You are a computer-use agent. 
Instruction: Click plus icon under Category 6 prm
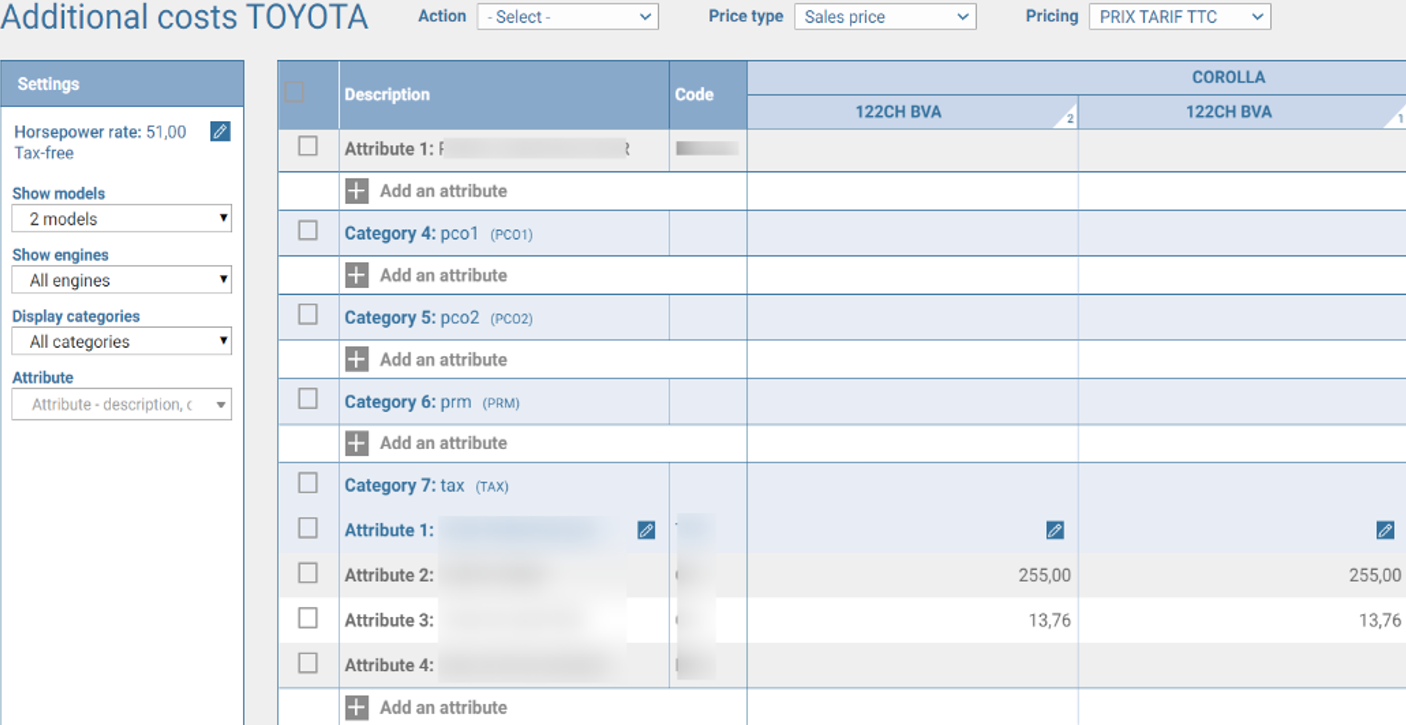357,443
